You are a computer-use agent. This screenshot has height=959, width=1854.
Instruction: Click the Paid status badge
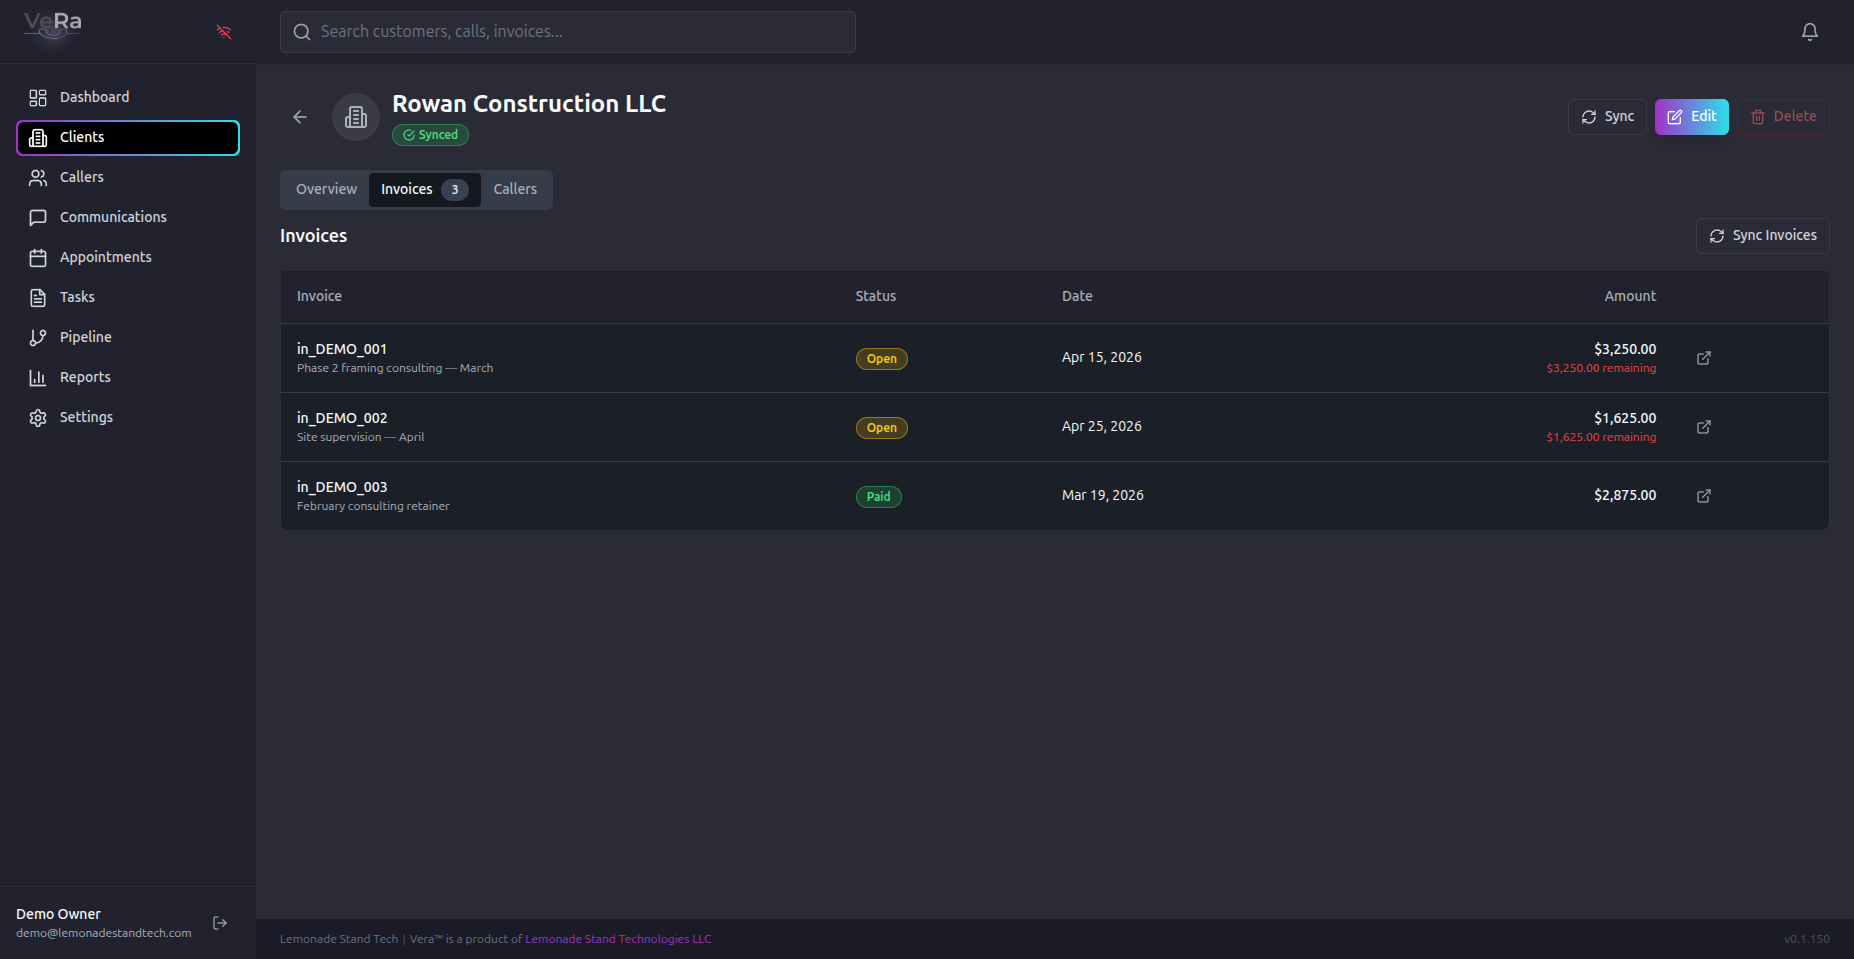879,497
